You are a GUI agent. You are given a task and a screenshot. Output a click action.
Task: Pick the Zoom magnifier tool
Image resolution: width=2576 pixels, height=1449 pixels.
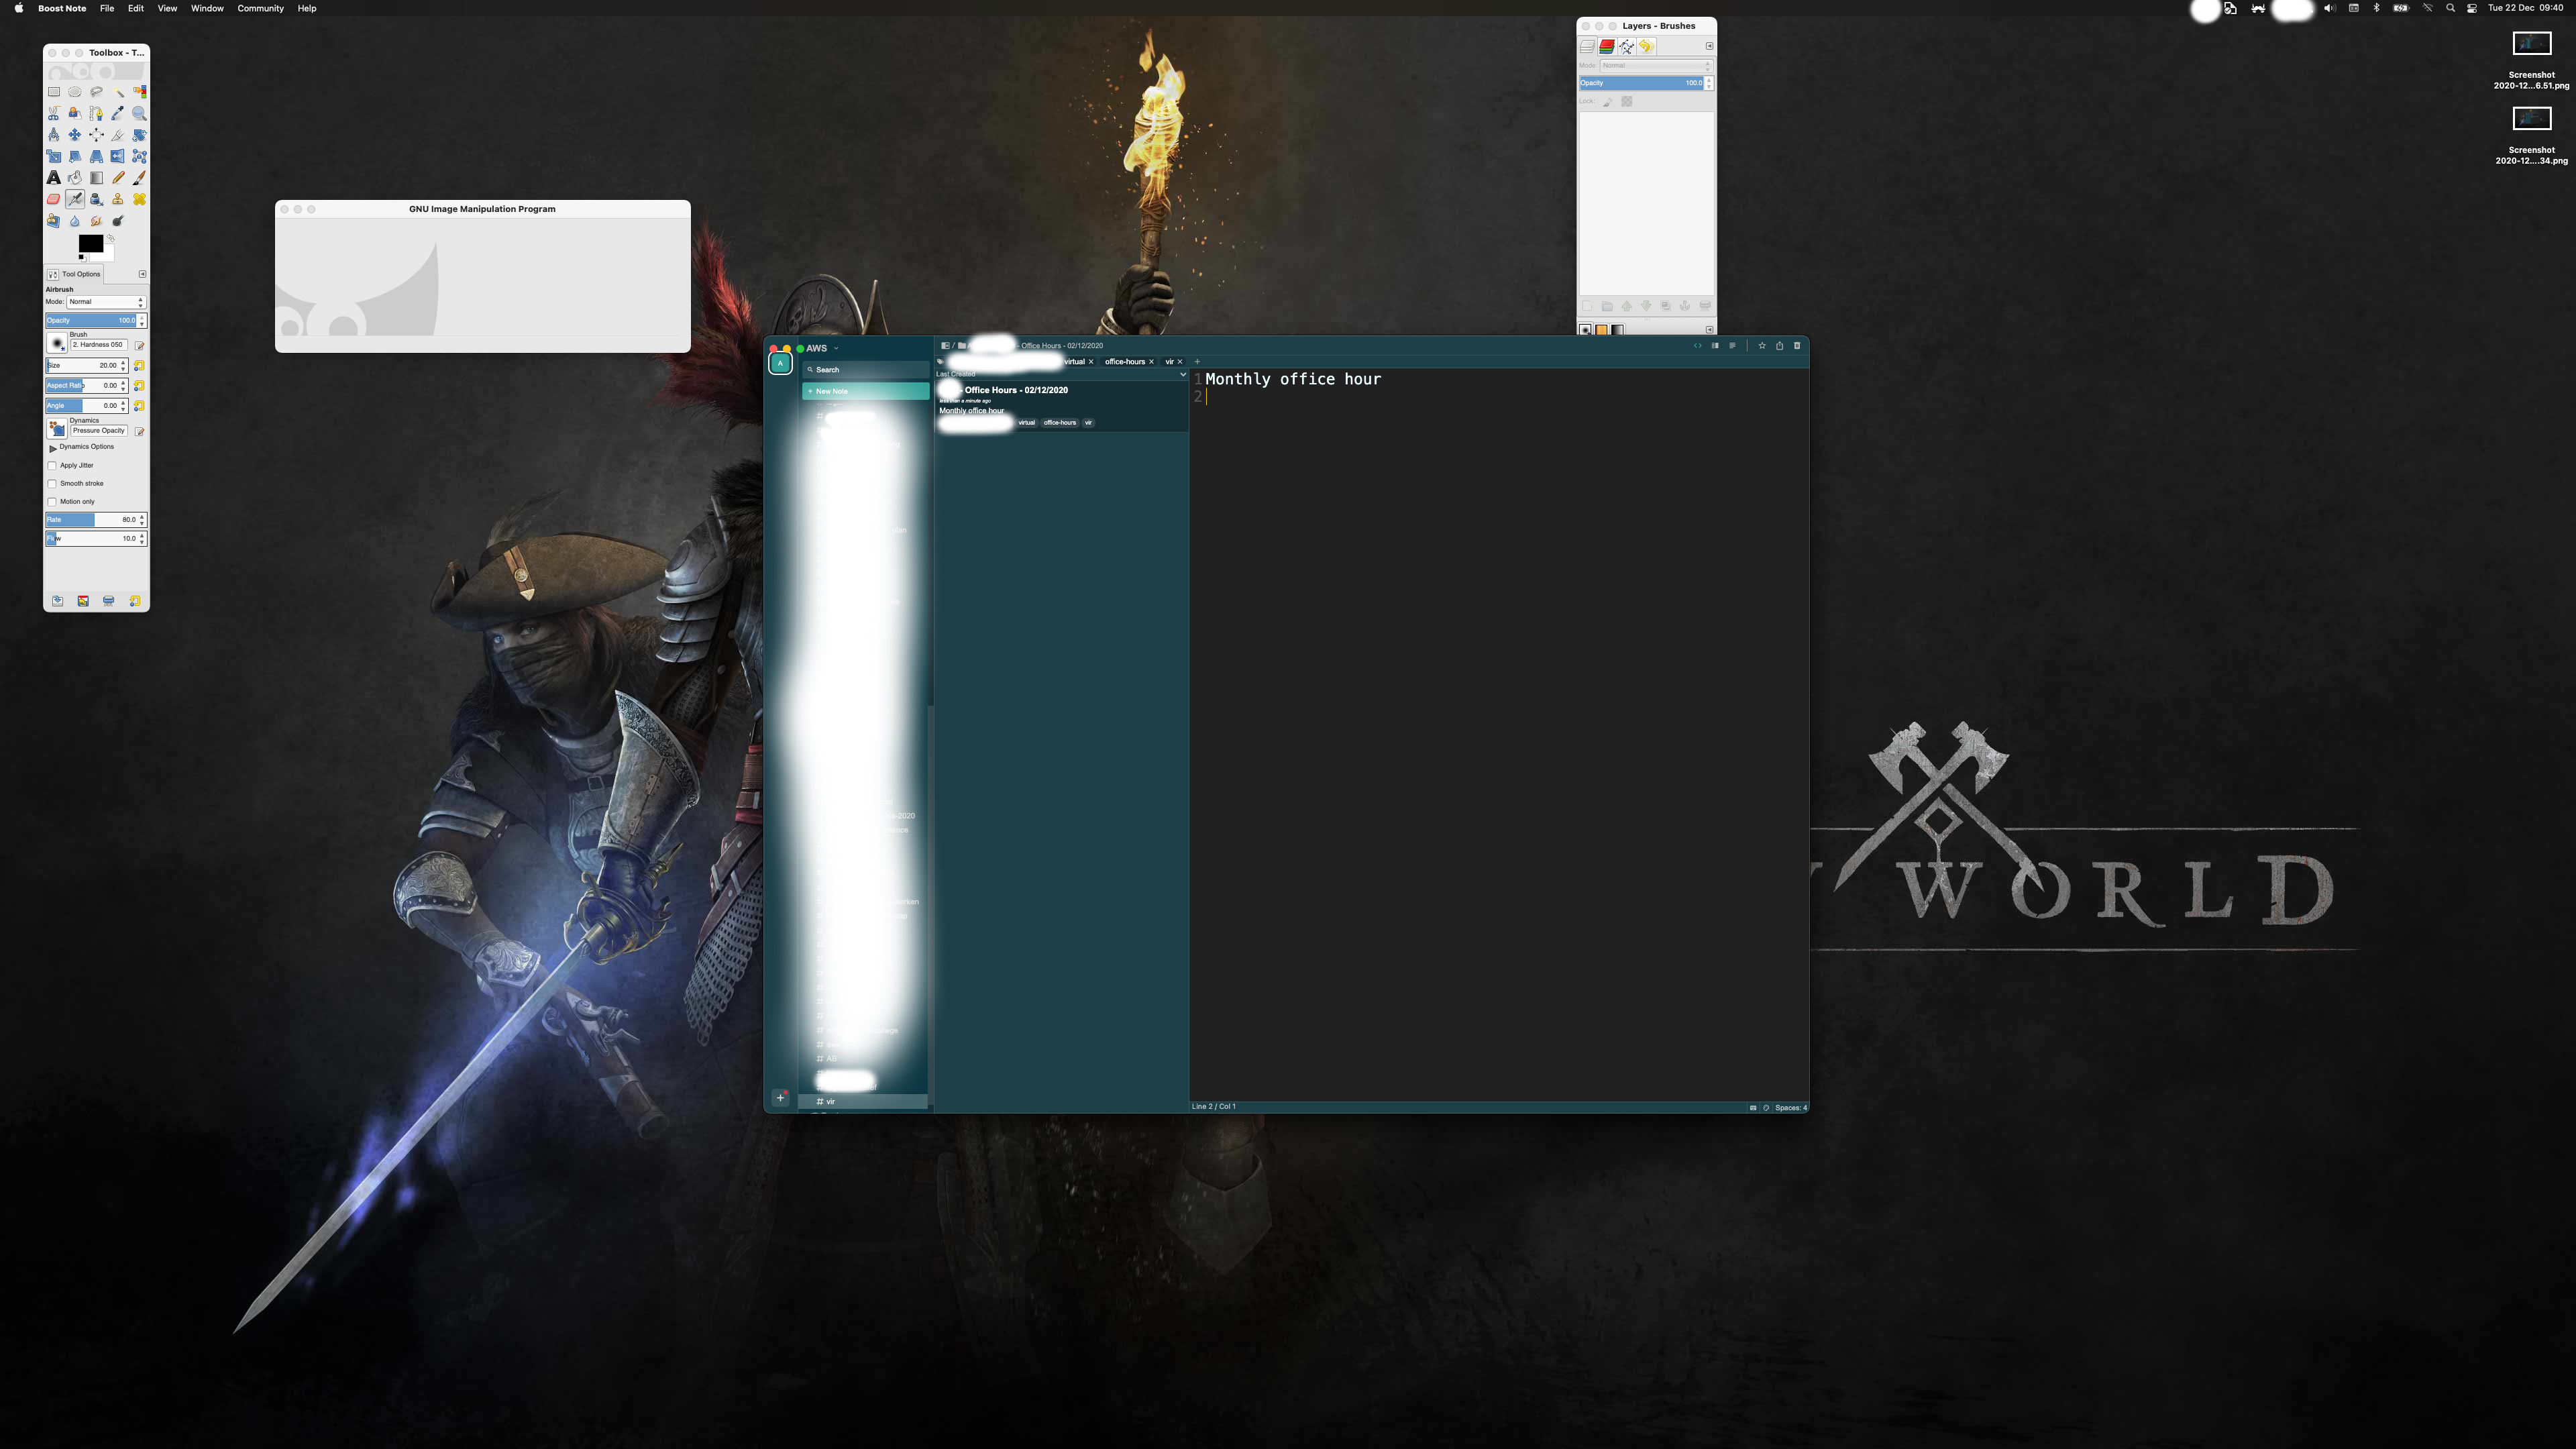coord(139,114)
